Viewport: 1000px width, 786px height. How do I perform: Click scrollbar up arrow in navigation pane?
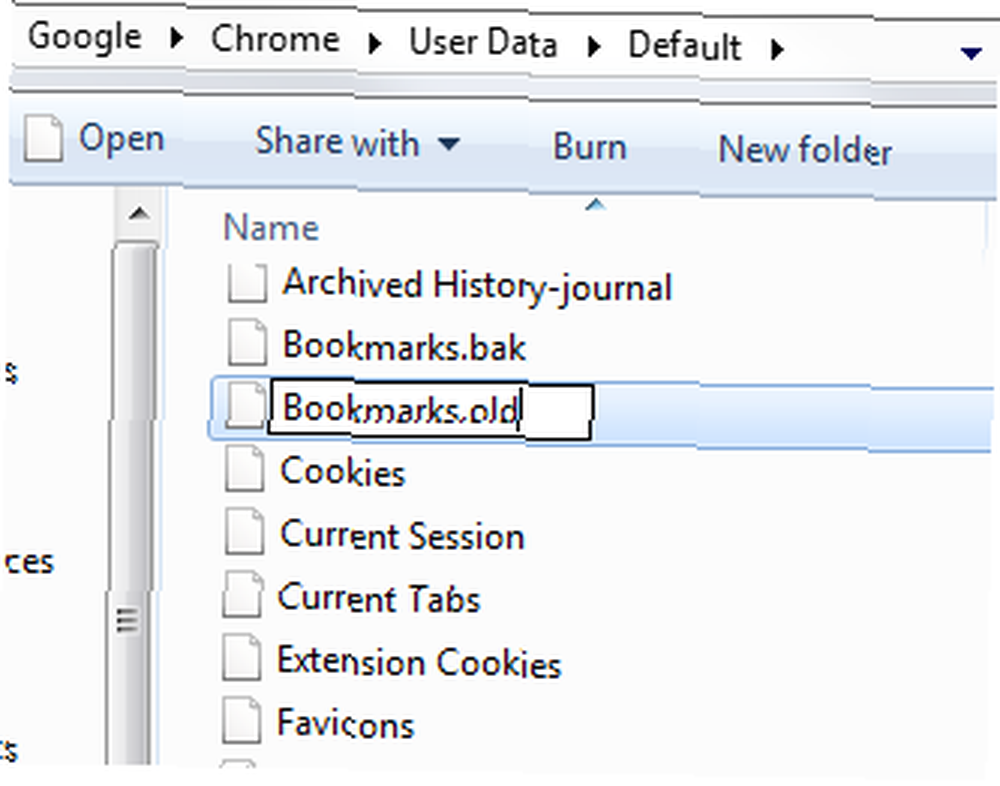click(139, 214)
